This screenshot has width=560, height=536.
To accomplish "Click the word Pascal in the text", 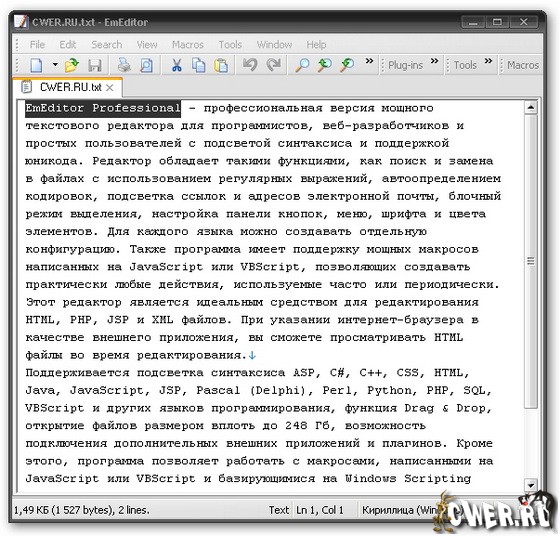I will point(218,390).
